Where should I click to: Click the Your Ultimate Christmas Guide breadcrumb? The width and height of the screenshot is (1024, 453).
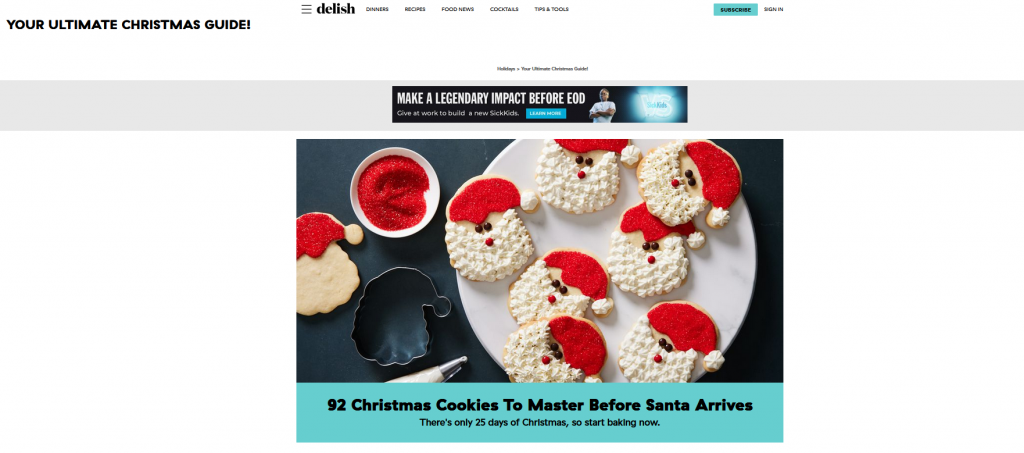pos(554,69)
